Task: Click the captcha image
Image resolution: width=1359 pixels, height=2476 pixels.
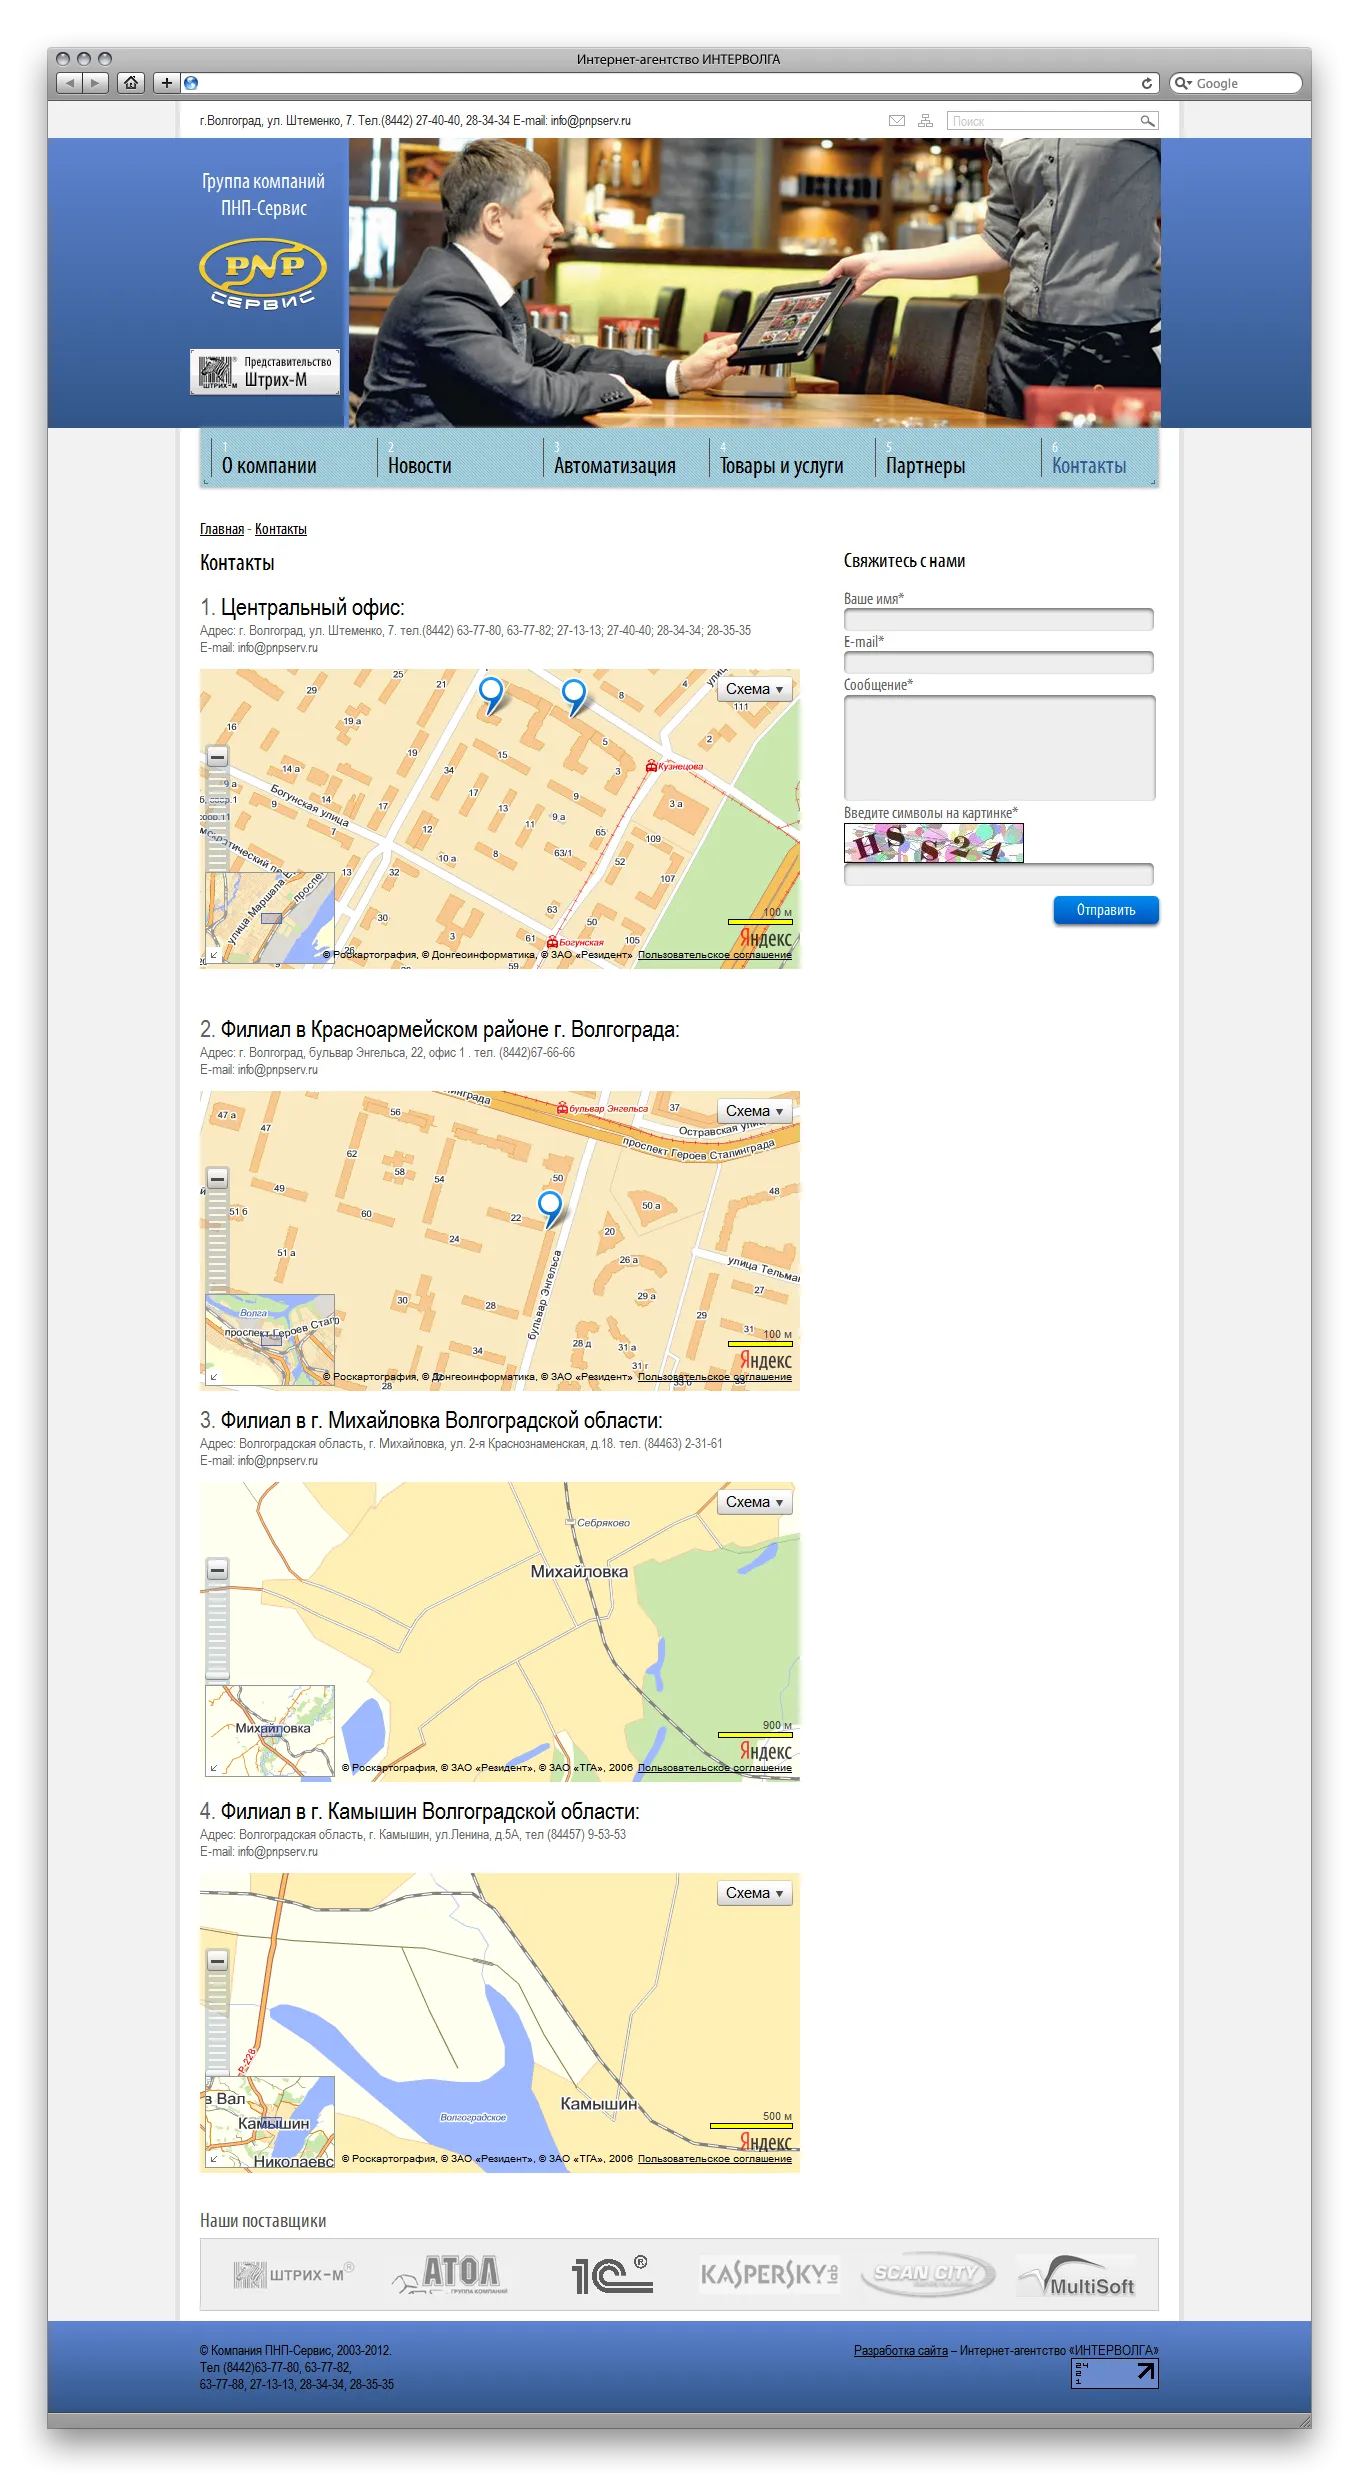Action: (x=934, y=842)
